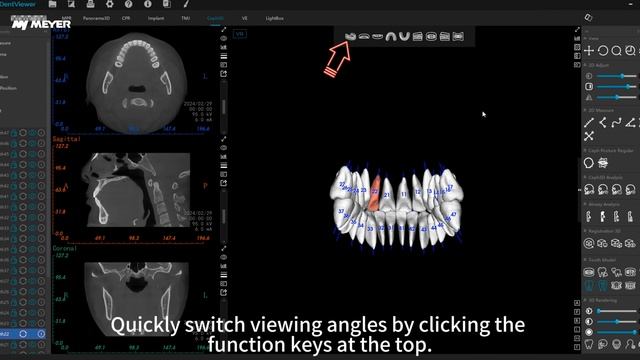This screenshot has height=360, width=640.
Task: Click the printer icon in the top toolbar
Action: [90, 4]
